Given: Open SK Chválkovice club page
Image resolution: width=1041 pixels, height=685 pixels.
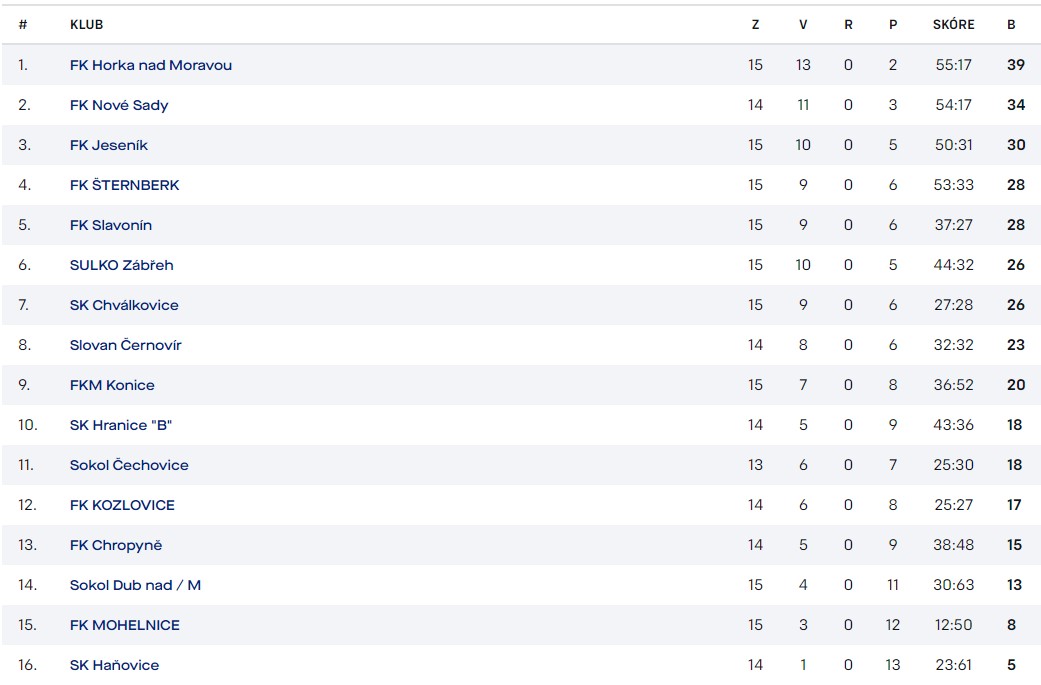Looking at the screenshot, I should coord(124,305).
